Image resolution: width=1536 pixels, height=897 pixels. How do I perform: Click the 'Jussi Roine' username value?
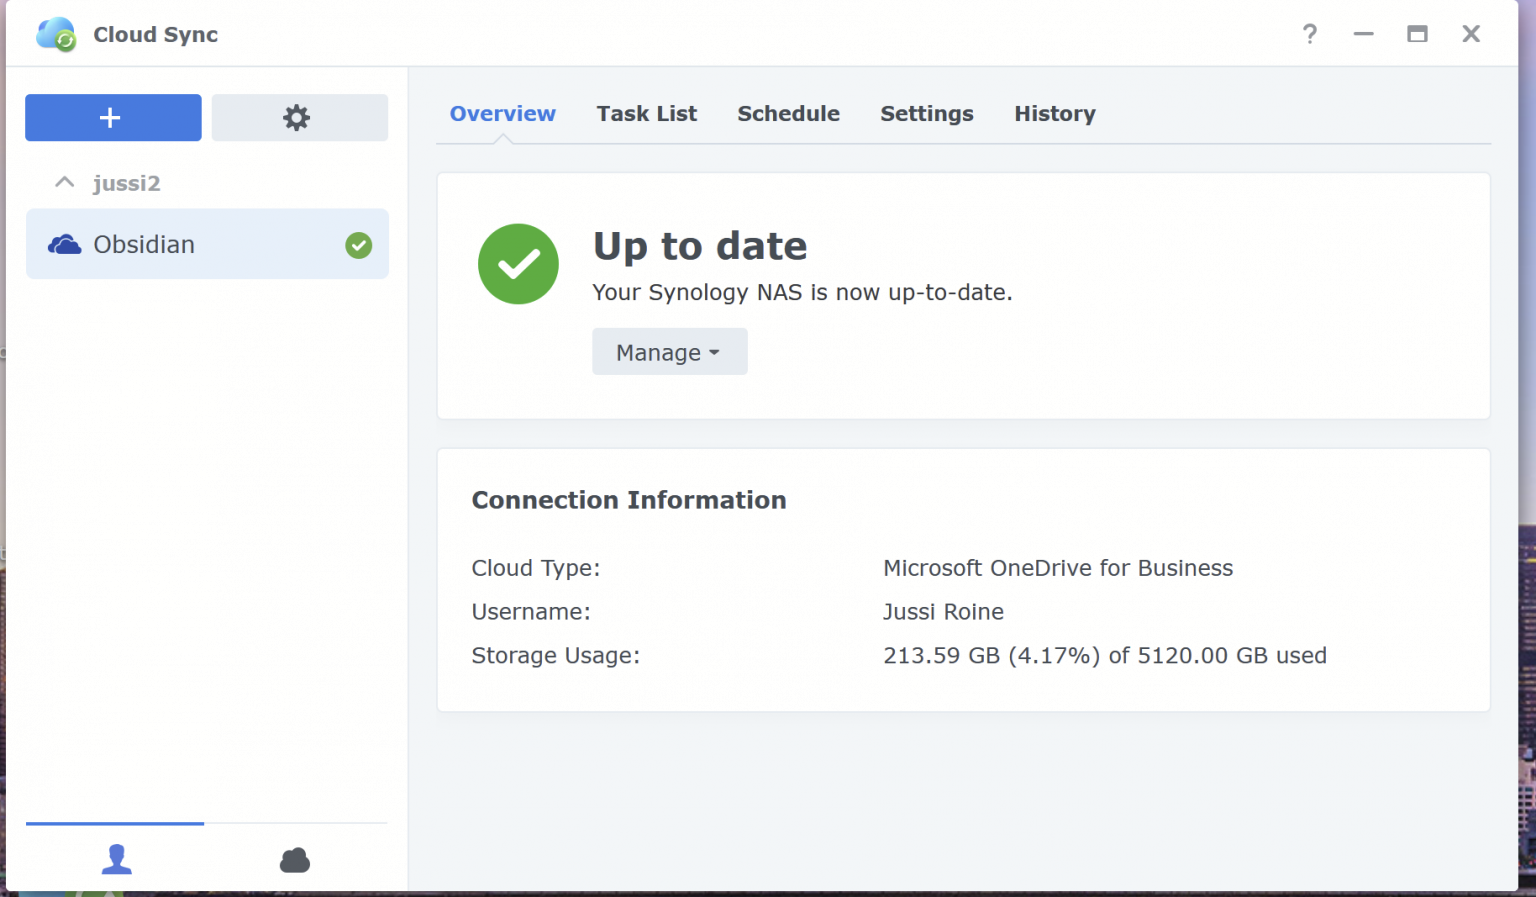click(943, 612)
